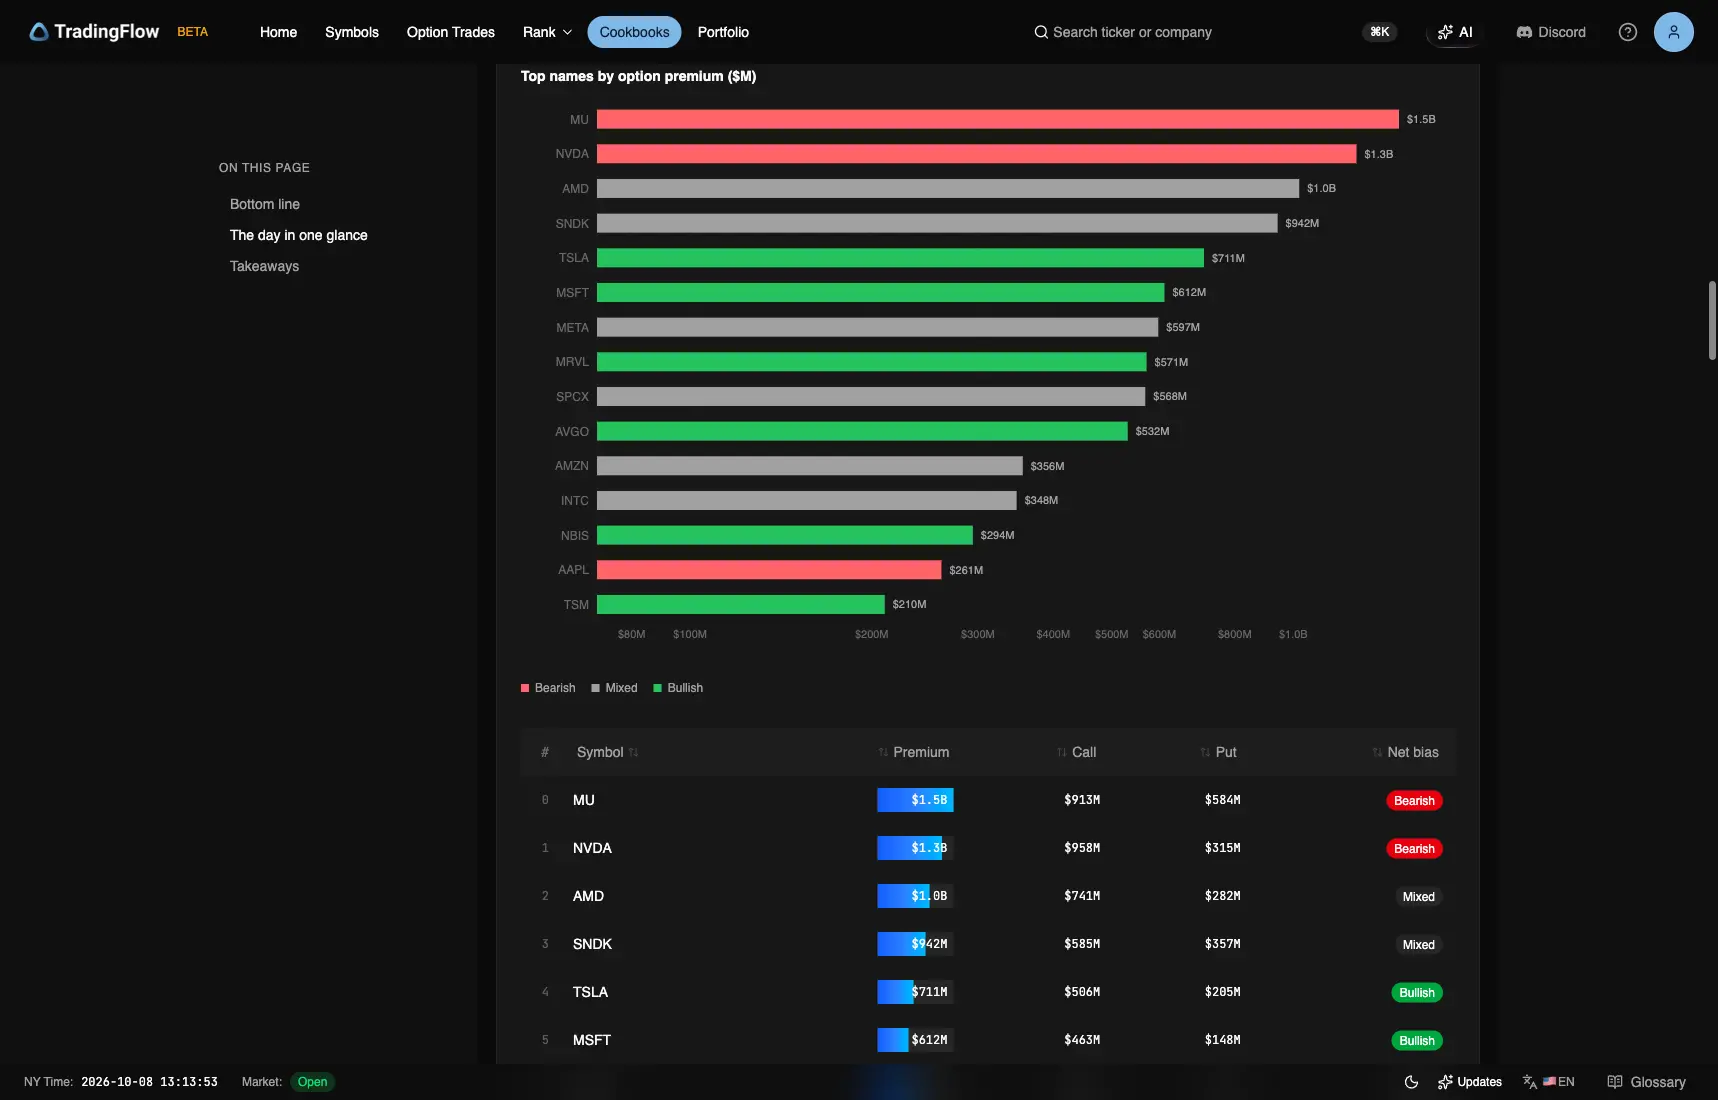Click the Bearish badge for MU
This screenshot has width=1718, height=1100.
coord(1414,801)
